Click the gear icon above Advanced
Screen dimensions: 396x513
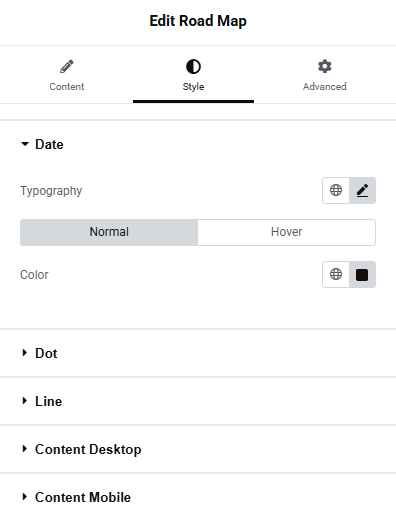(325, 66)
